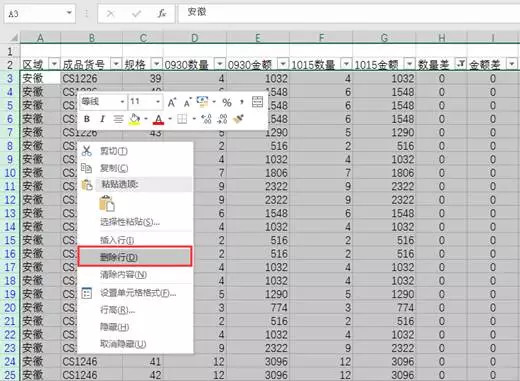The image size is (520, 381).
Task: Click the default paste option icon
Action: (x=107, y=203)
